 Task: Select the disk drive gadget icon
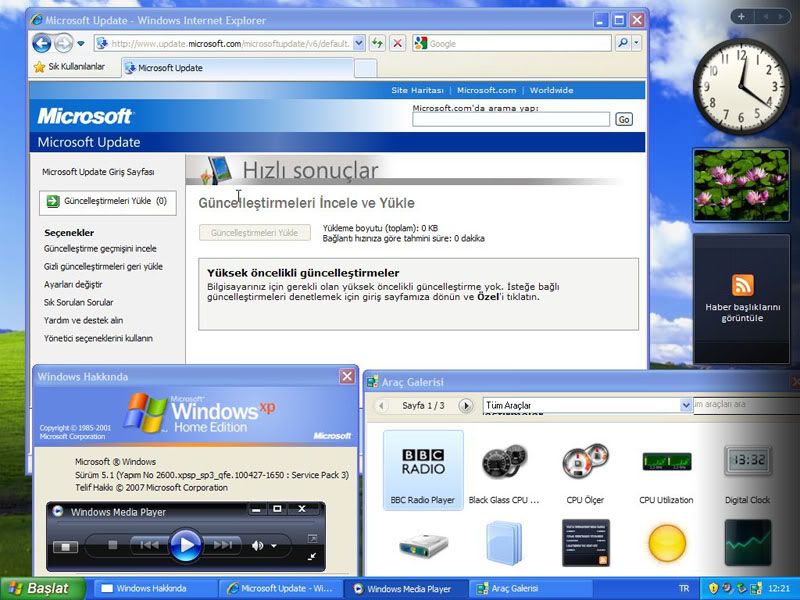coord(423,545)
